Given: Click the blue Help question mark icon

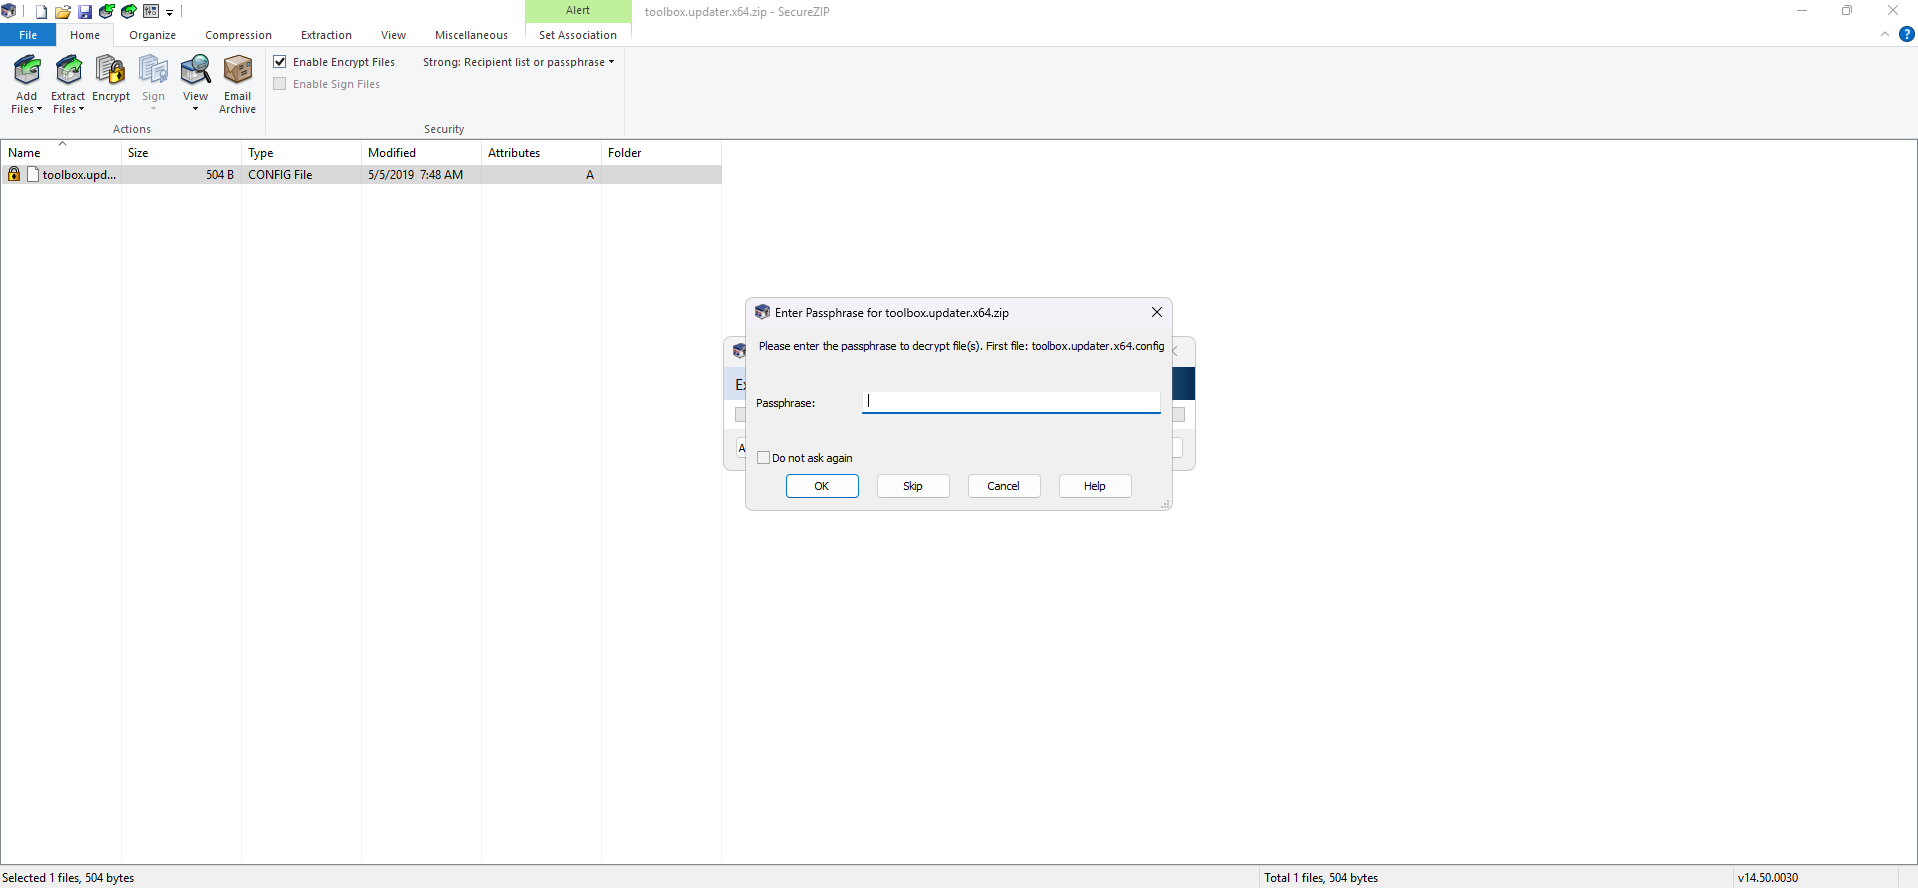Looking at the screenshot, I should [1907, 34].
